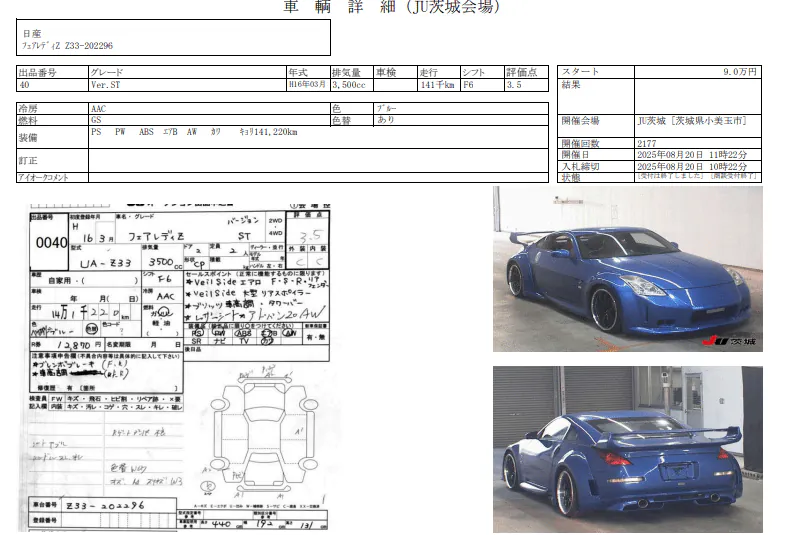
Task: Click the グレード column header
Action: coord(107,72)
